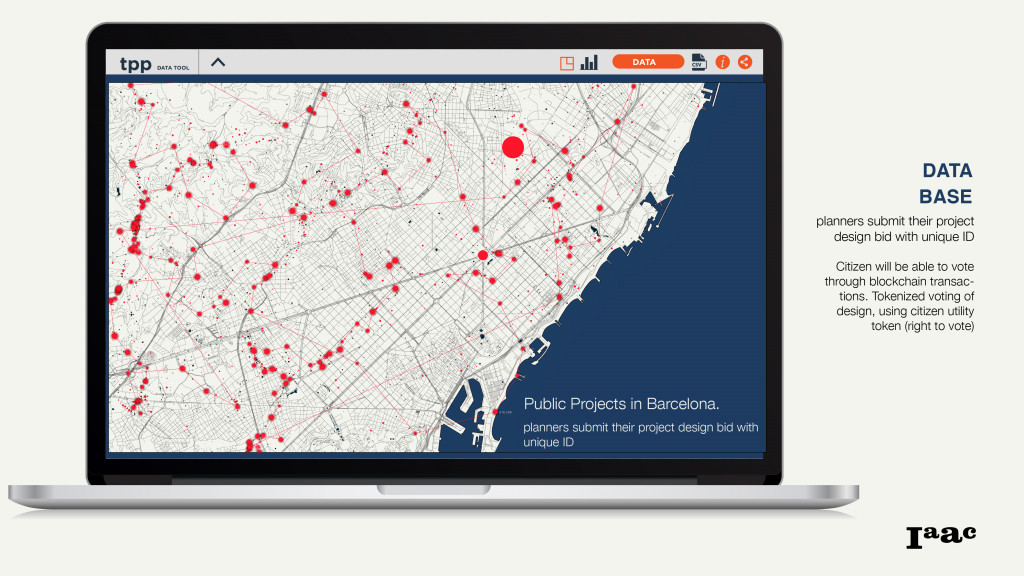This screenshot has width=1024, height=576.
Task: Open the orange info icon
Action: click(x=723, y=62)
